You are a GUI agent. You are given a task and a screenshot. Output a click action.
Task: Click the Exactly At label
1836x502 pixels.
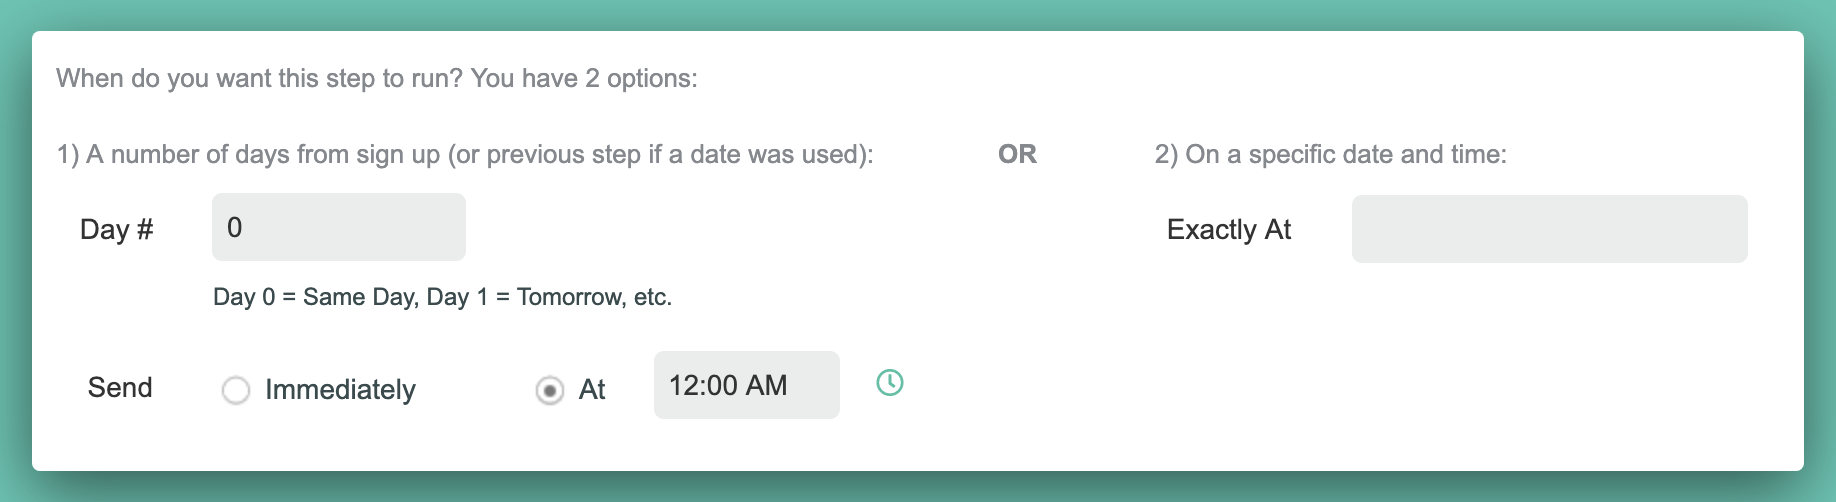point(1229,230)
